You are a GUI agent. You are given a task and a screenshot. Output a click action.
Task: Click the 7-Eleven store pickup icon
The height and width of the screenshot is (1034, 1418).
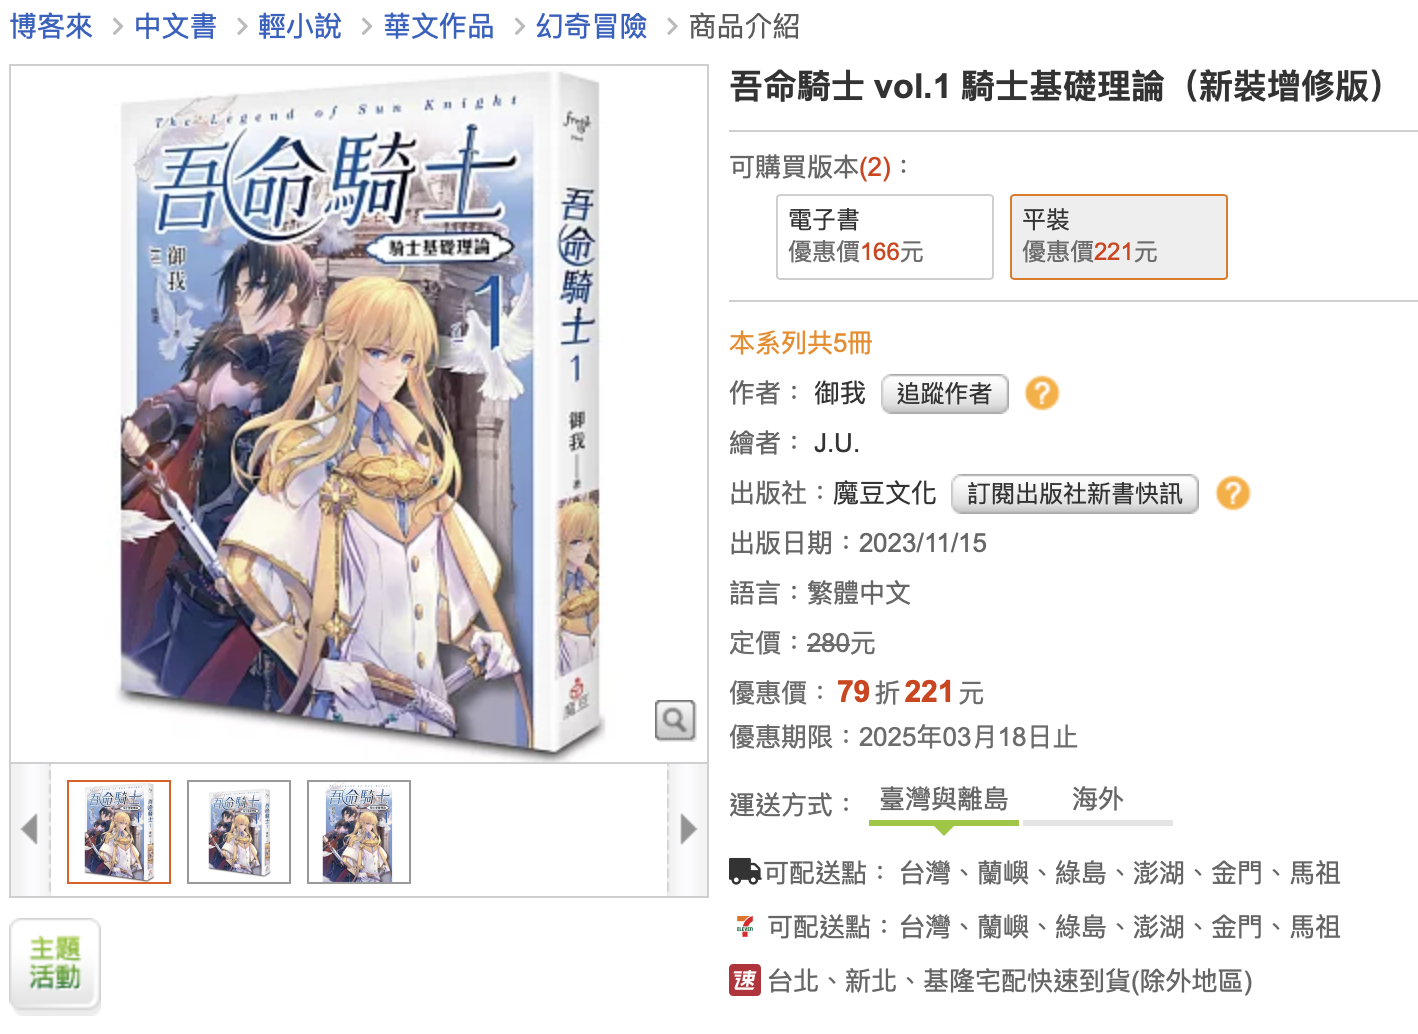point(745,926)
